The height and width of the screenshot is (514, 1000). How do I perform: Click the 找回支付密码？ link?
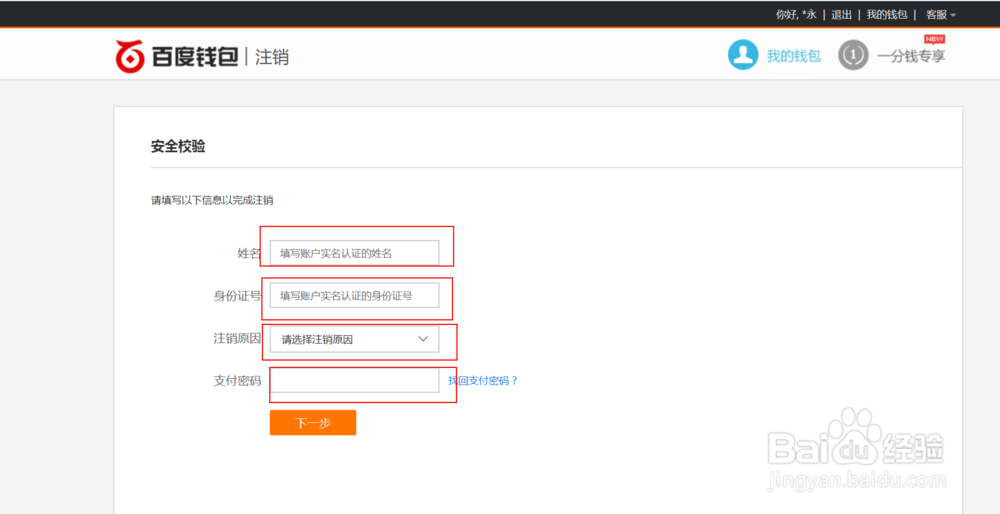click(x=483, y=381)
